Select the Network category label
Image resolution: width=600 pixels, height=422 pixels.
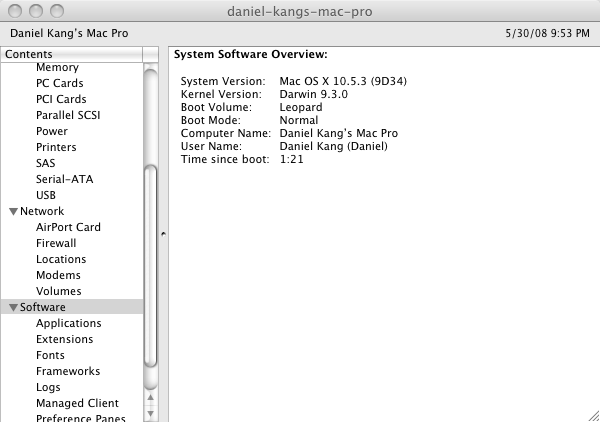(42, 211)
